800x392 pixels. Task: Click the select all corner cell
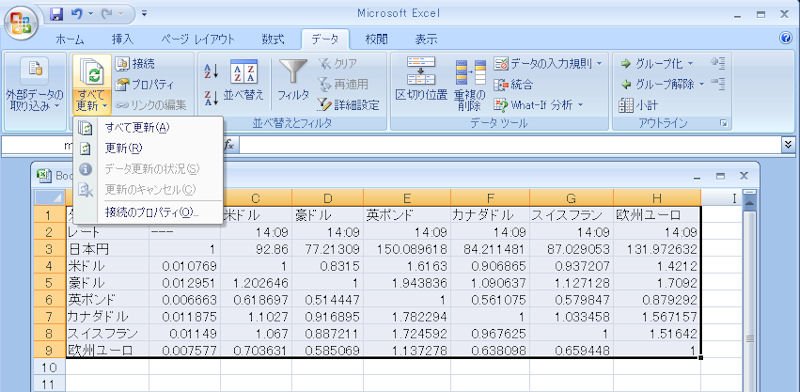[50, 198]
